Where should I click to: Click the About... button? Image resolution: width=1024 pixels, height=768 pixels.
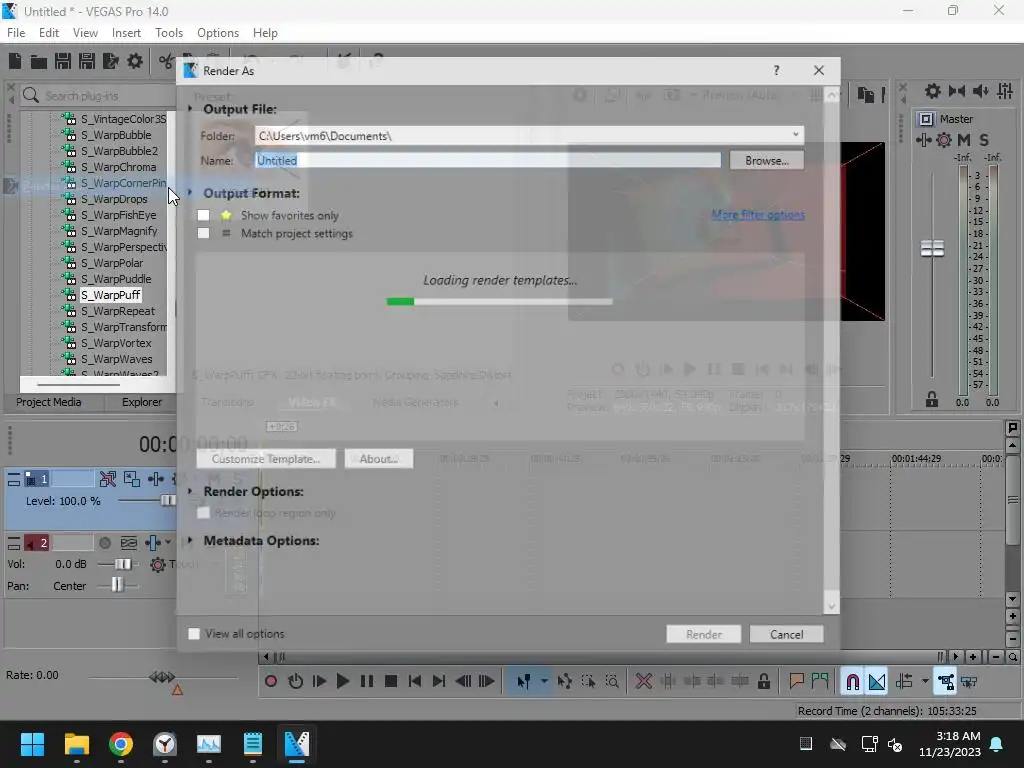pyautogui.click(x=379, y=458)
